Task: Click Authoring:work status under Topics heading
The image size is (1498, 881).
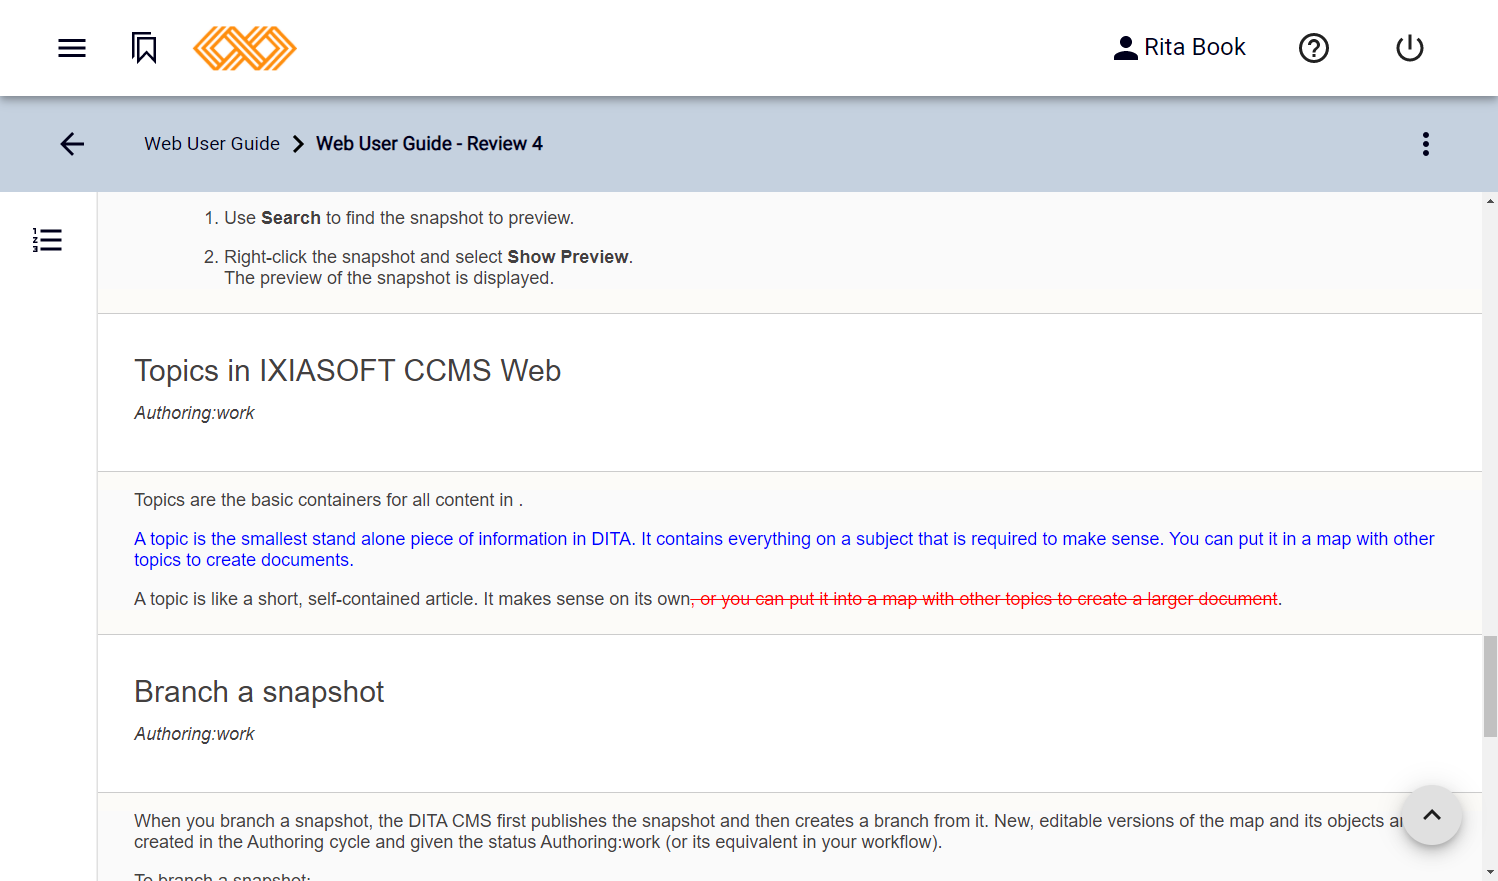Action: pyautogui.click(x=194, y=413)
